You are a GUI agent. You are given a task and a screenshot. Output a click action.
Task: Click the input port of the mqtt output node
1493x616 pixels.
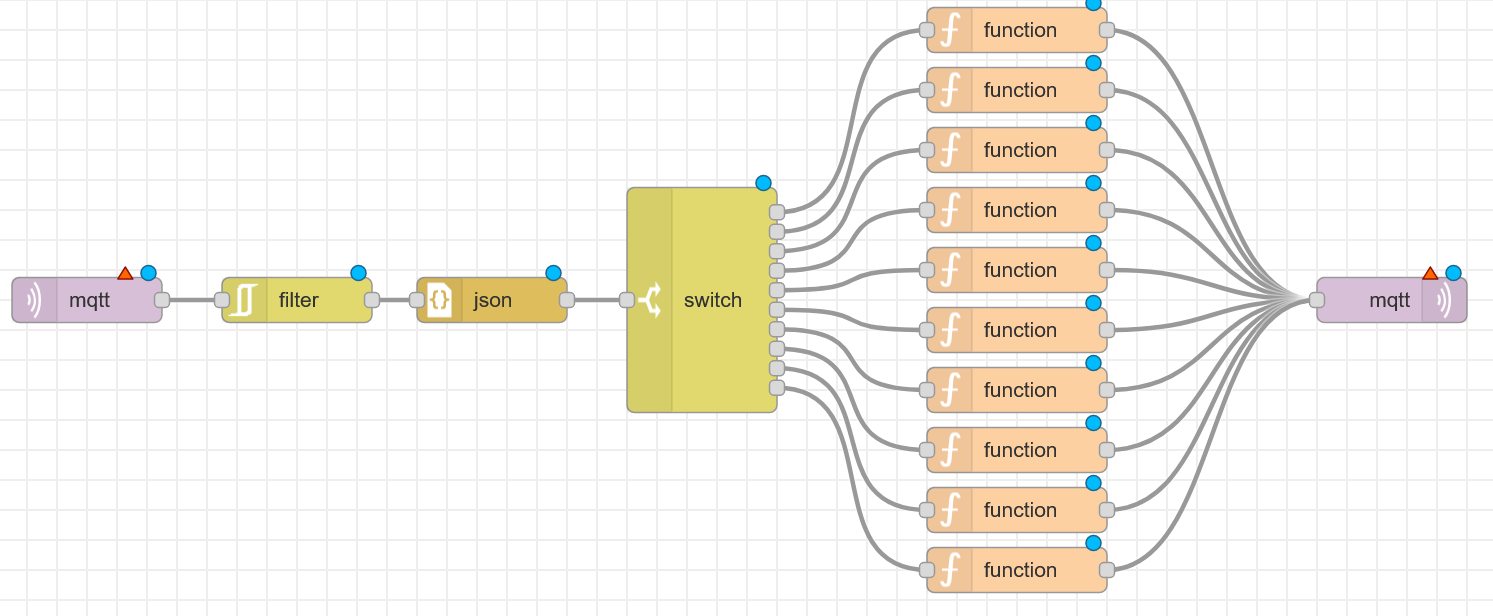[x=1317, y=300]
